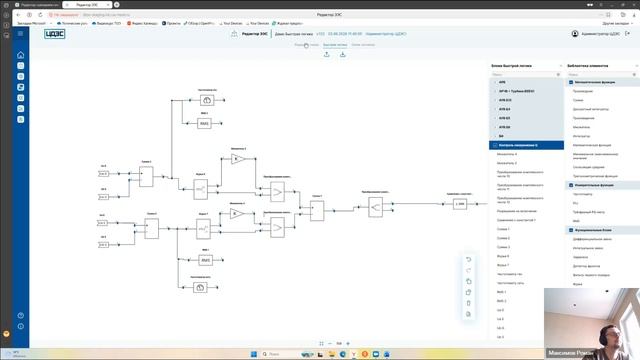Click the download arrow icon above the canvas
This screenshot has width=640, height=360.
pos(343,54)
